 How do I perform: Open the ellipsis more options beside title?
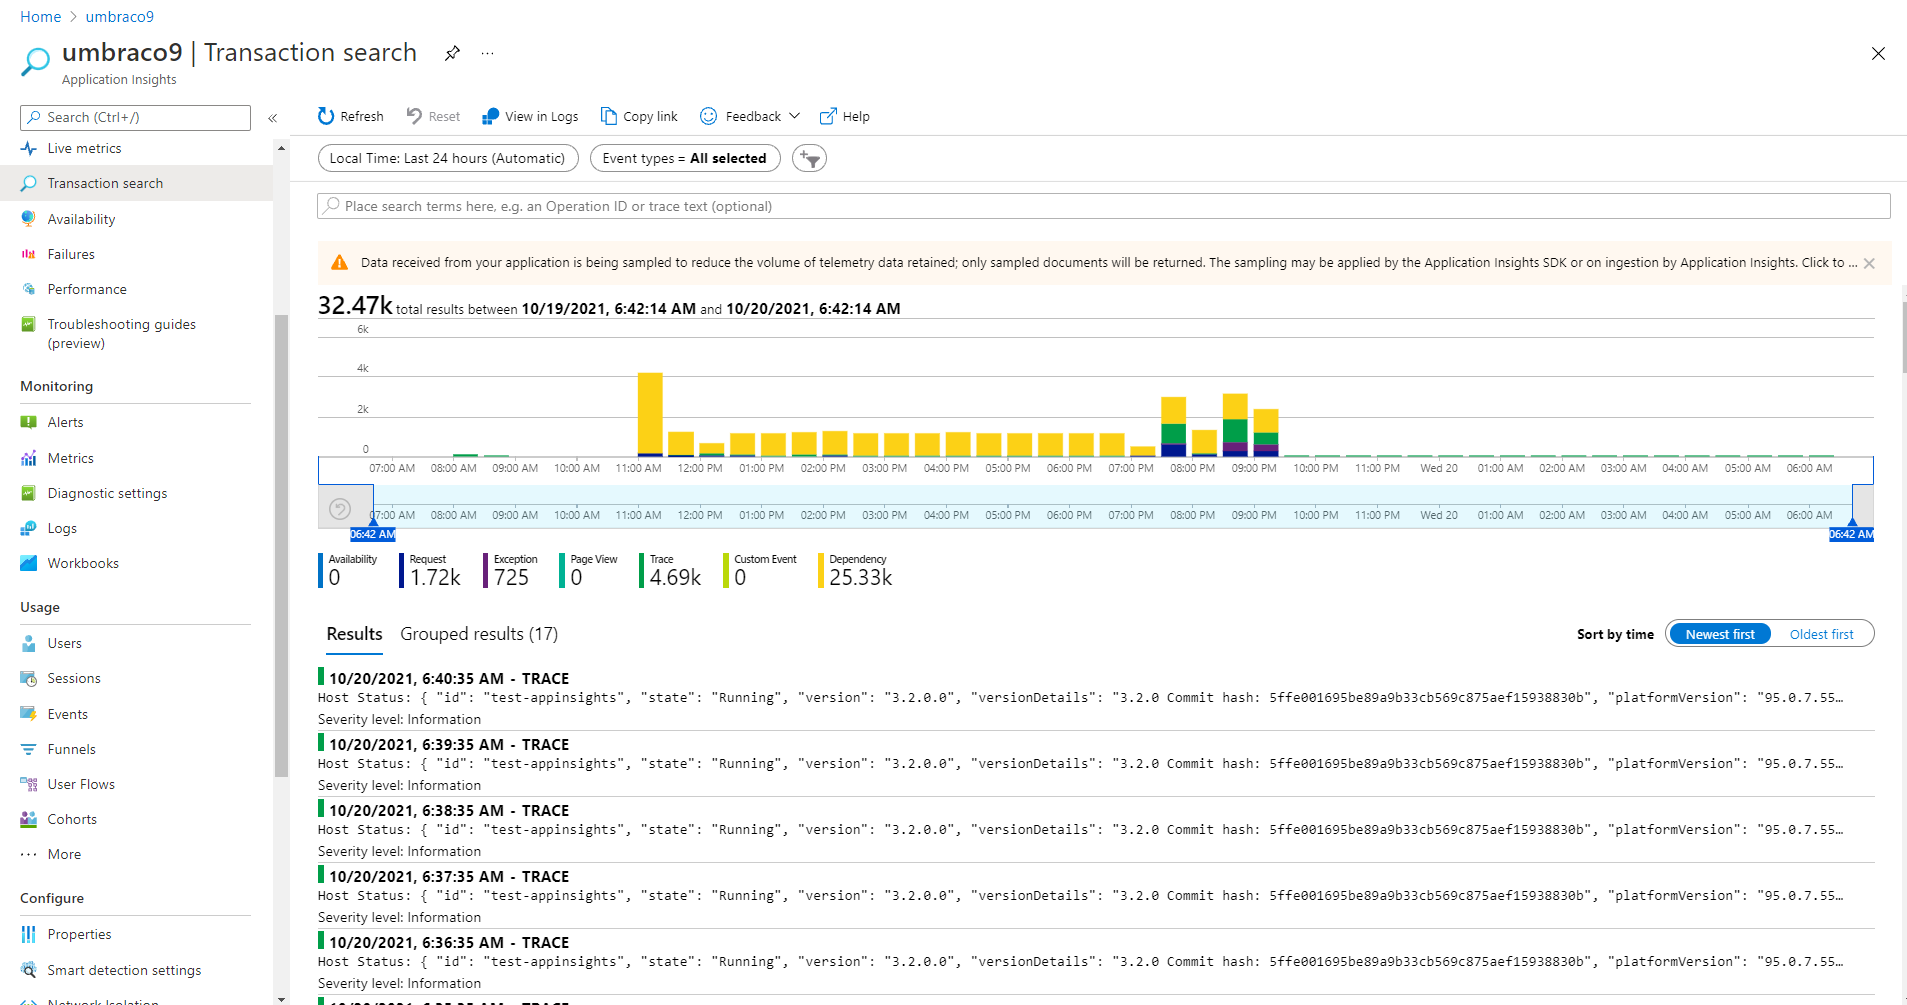point(487,53)
